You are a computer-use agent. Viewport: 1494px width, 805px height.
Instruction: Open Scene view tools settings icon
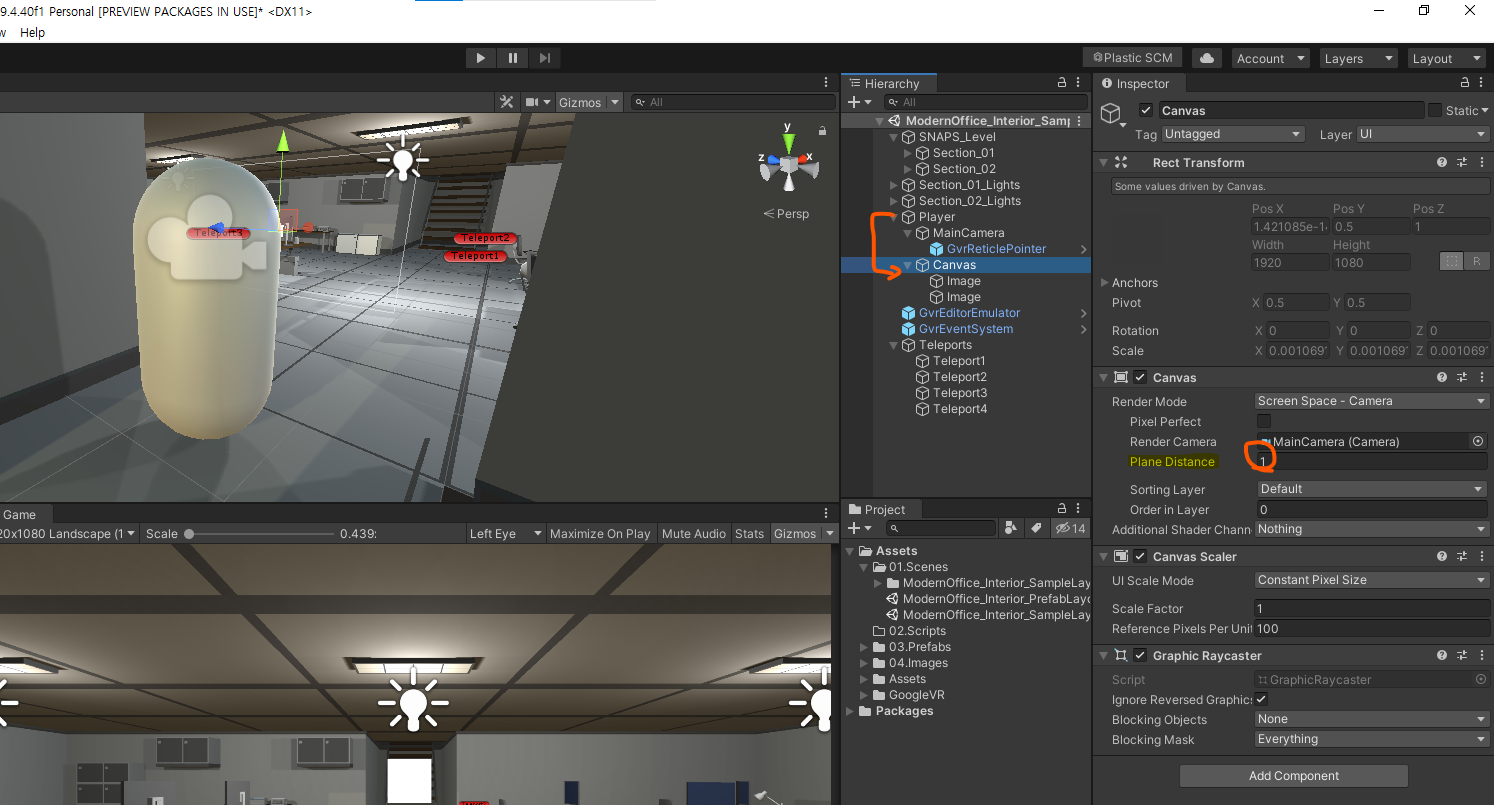tap(507, 102)
